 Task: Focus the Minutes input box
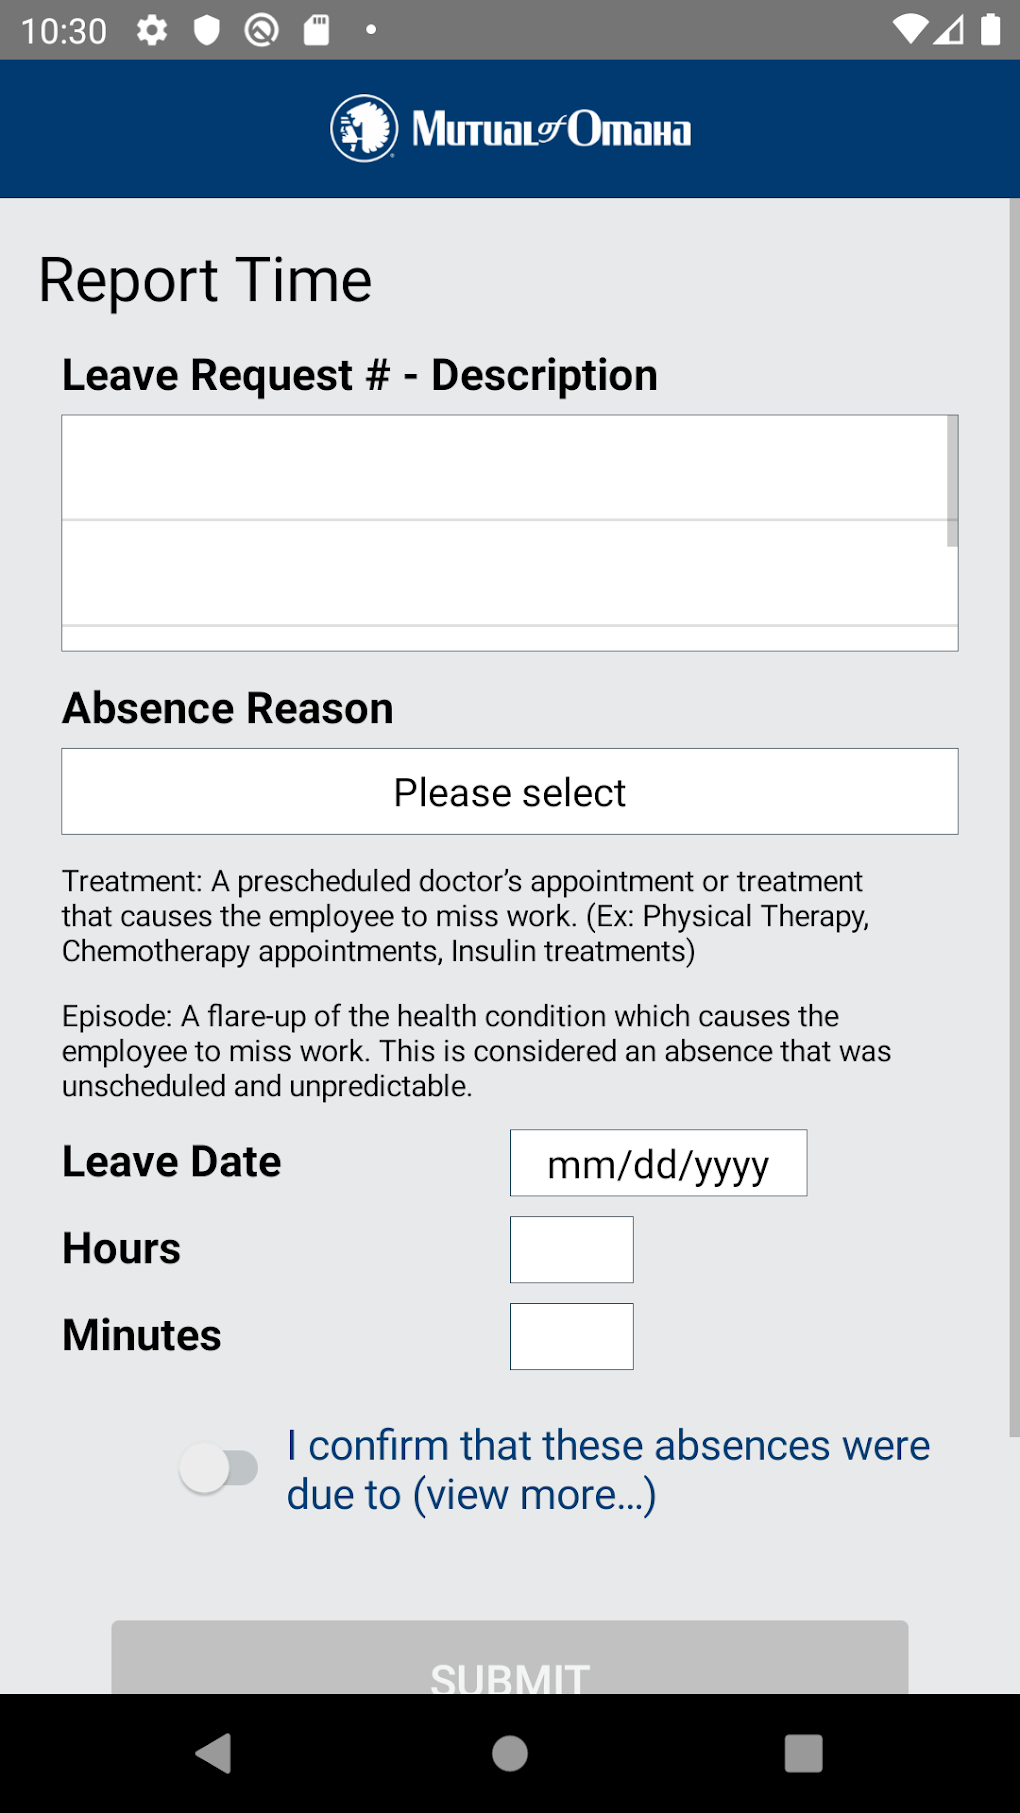[571, 1337]
